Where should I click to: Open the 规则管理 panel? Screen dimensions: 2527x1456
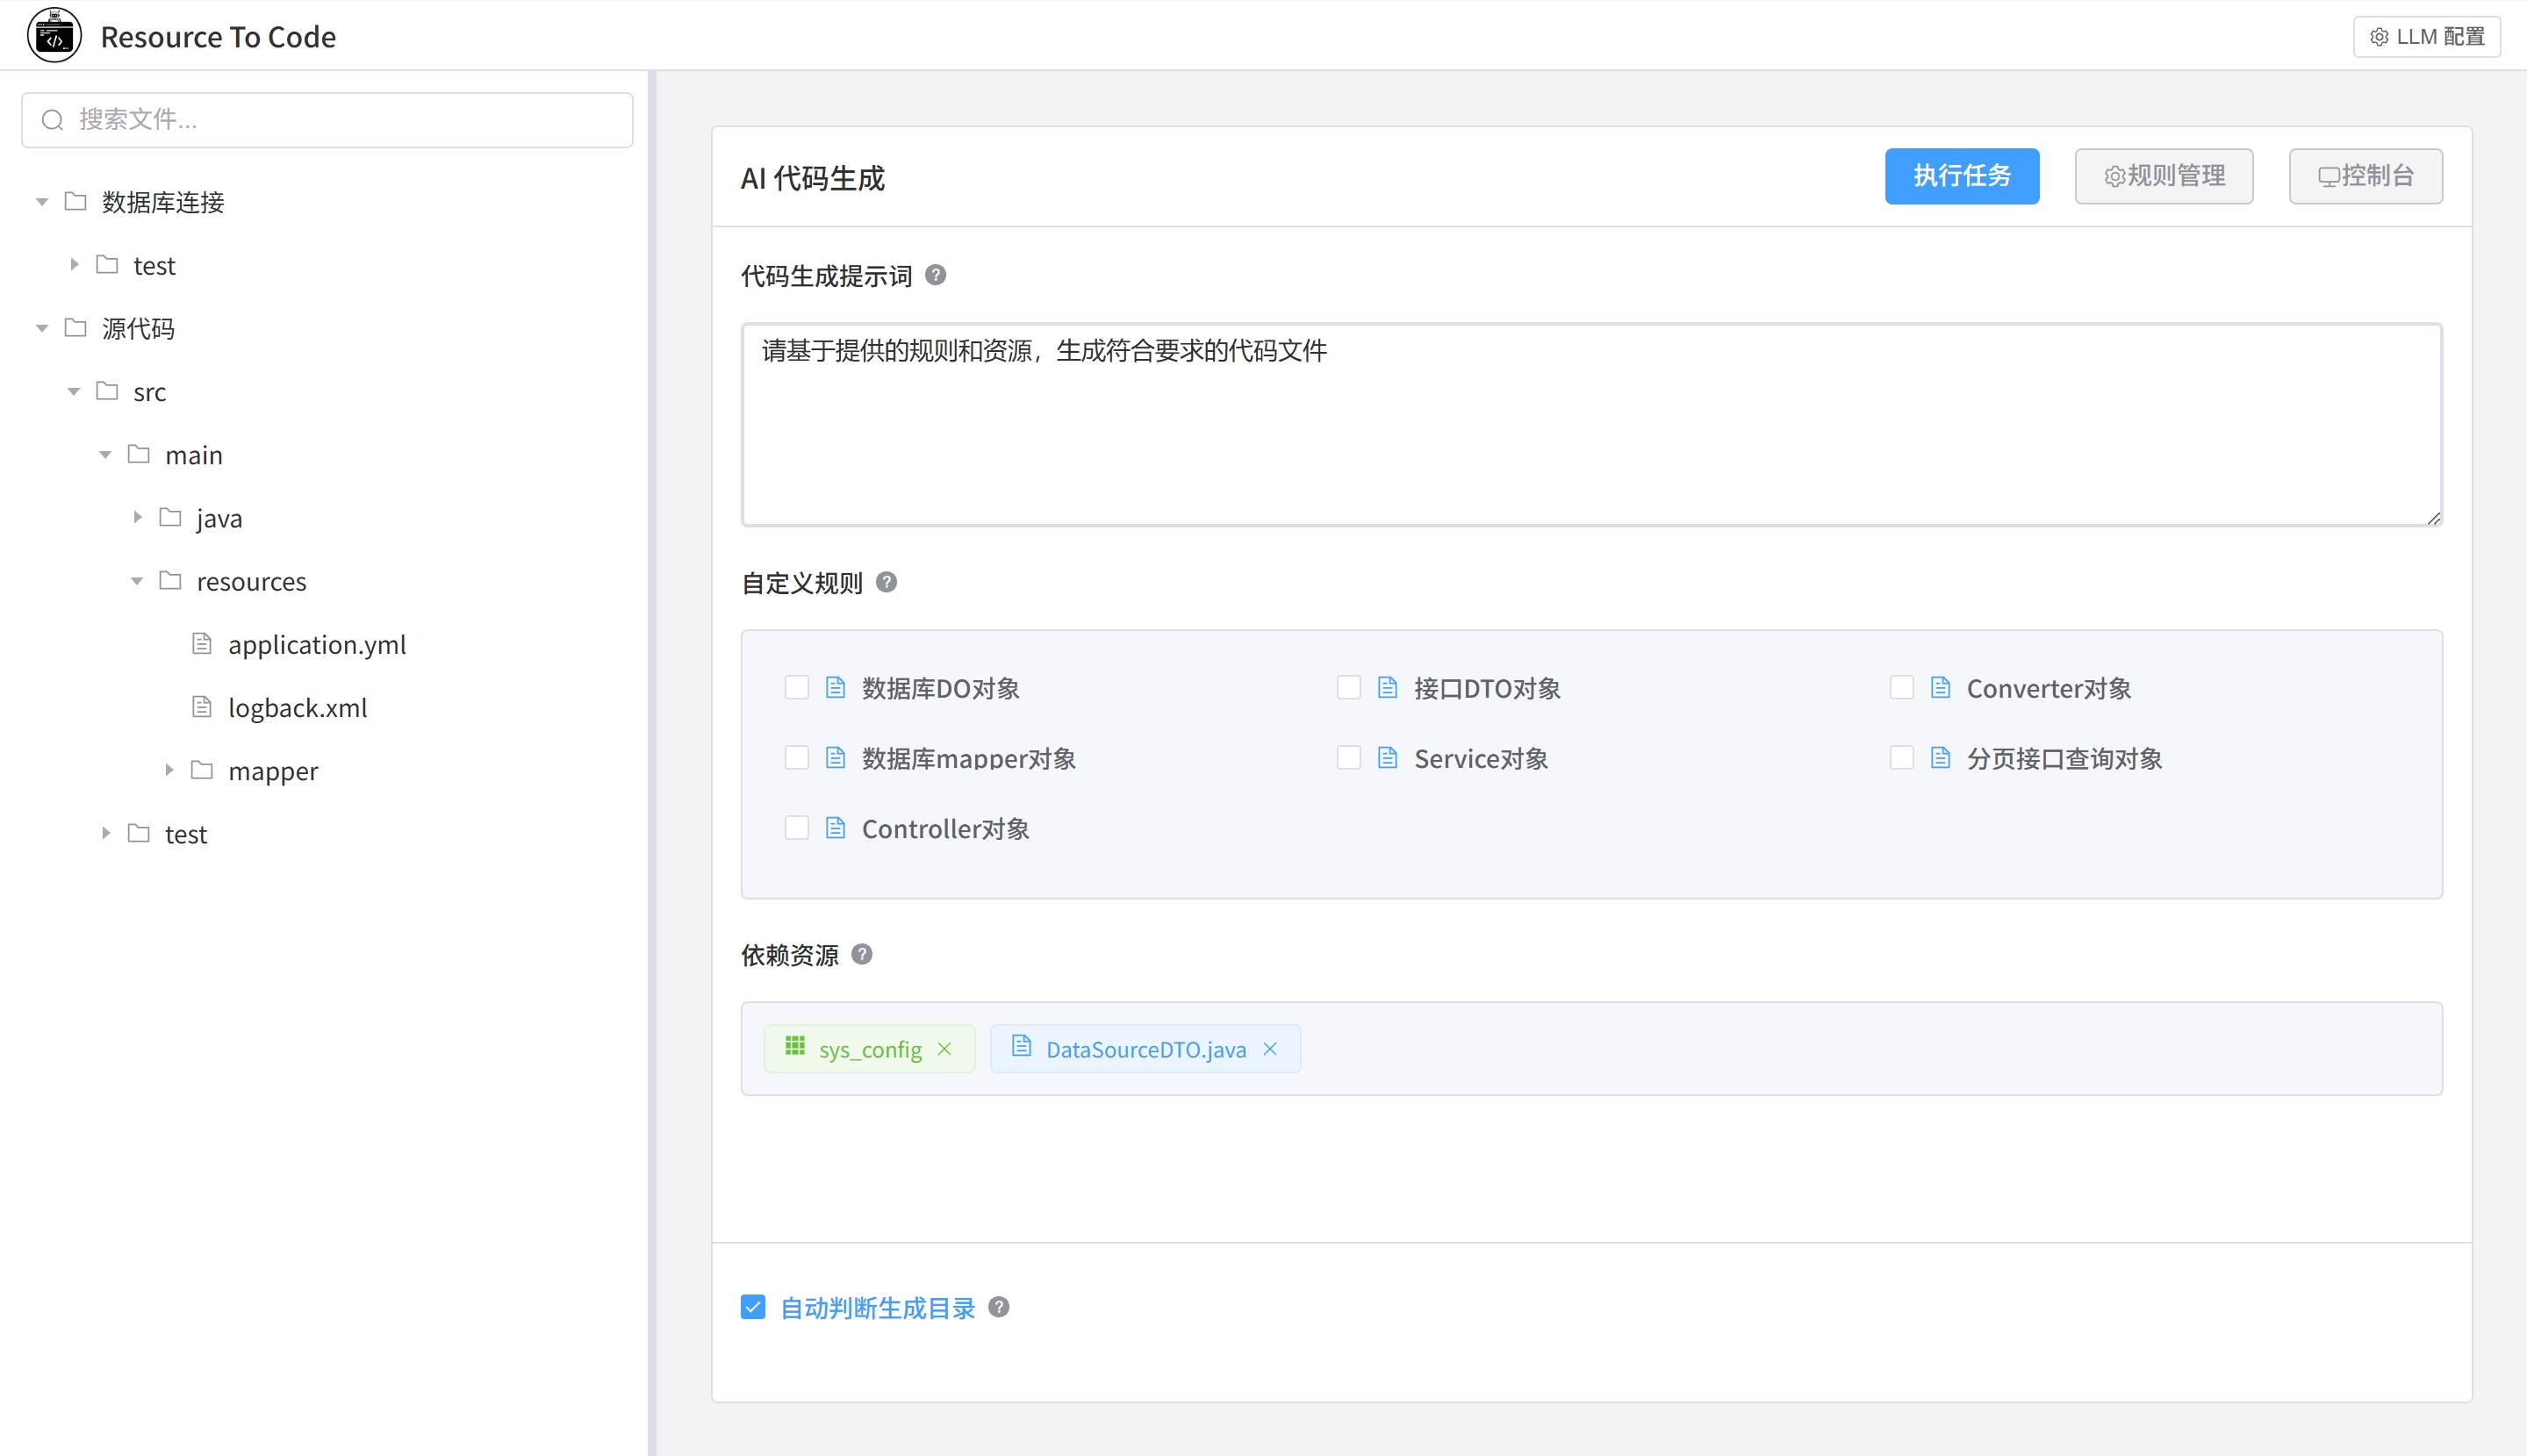pos(2163,176)
